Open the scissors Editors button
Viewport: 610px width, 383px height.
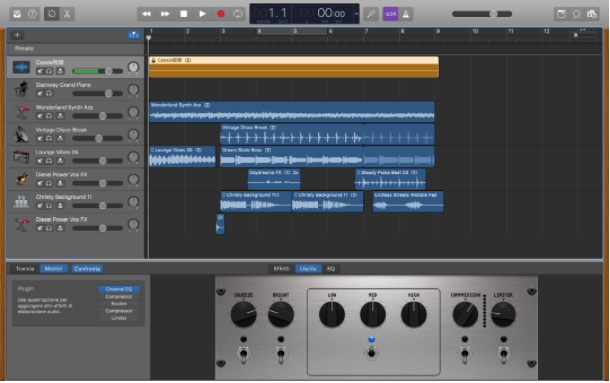pyautogui.click(x=67, y=14)
